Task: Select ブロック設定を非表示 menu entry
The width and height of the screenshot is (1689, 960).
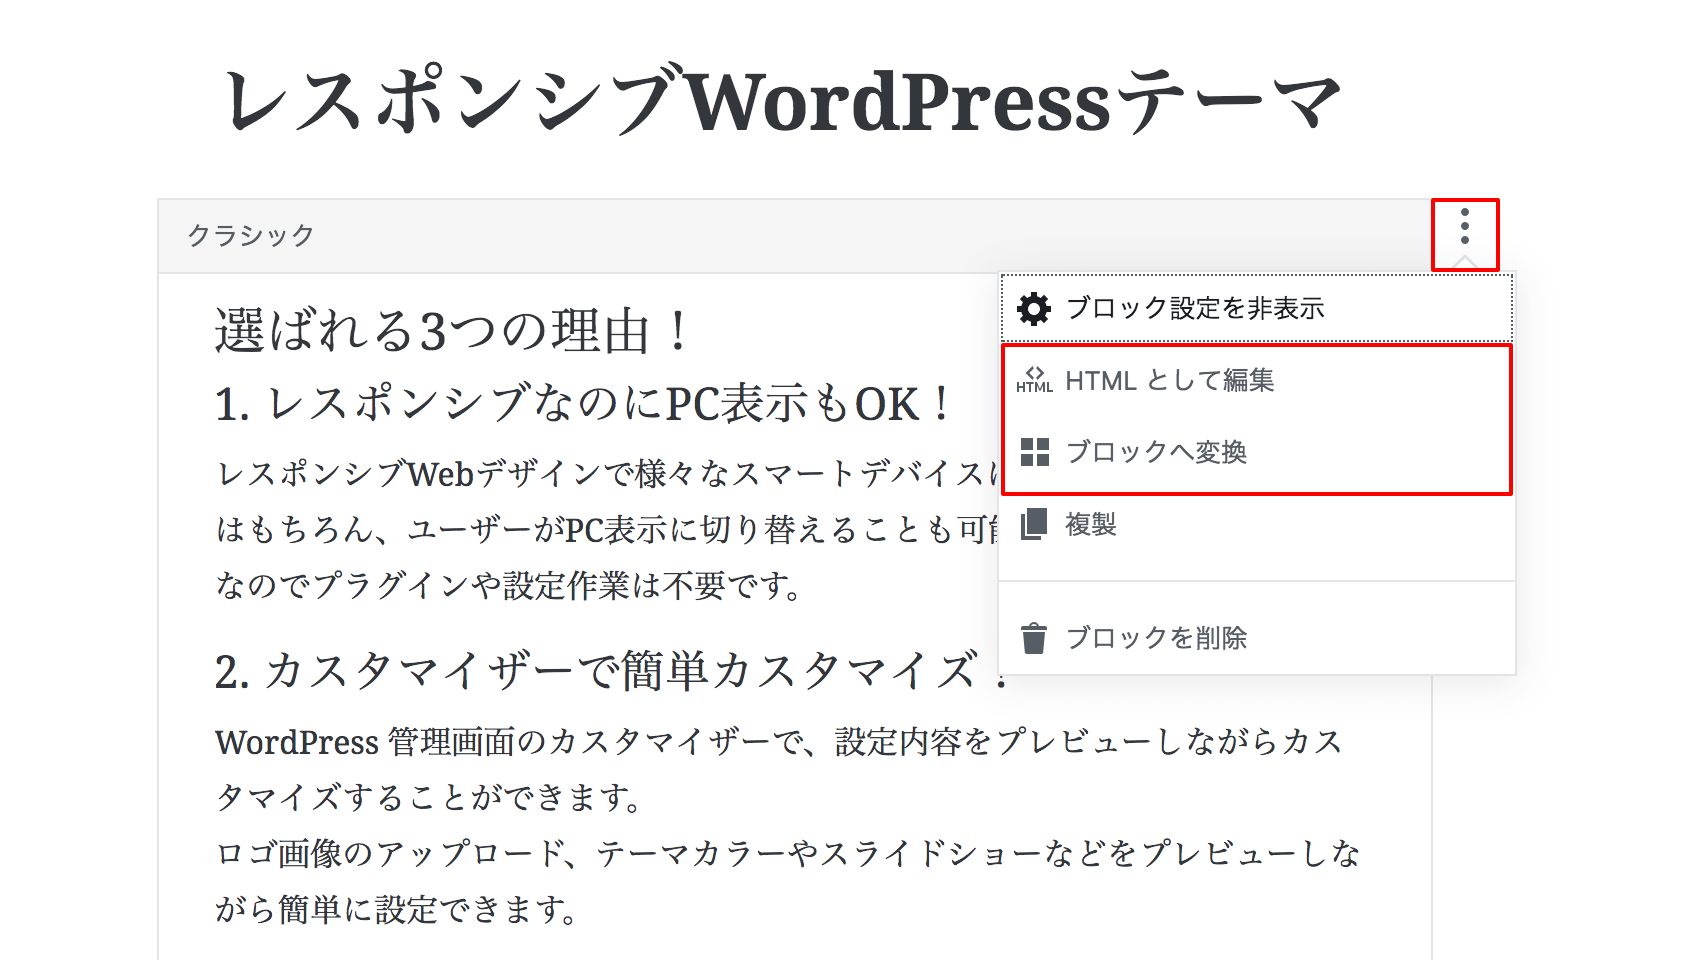Action: click(x=1257, y=308)
